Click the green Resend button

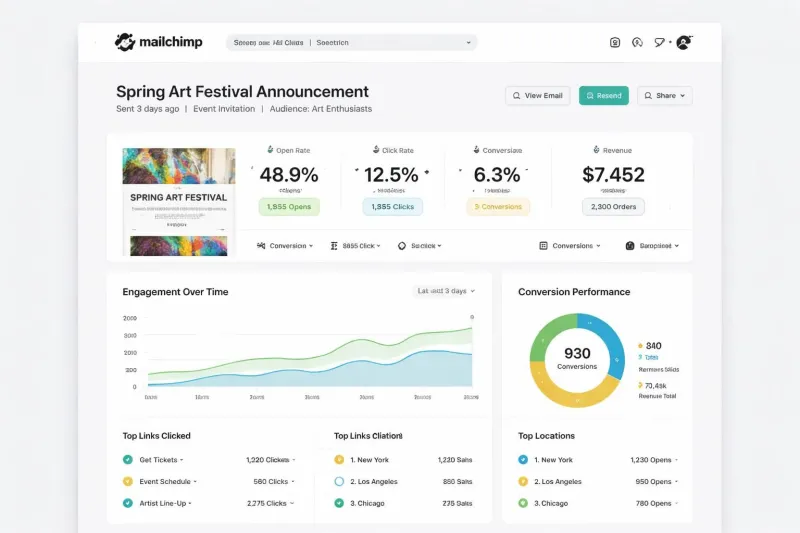[604, 95]
